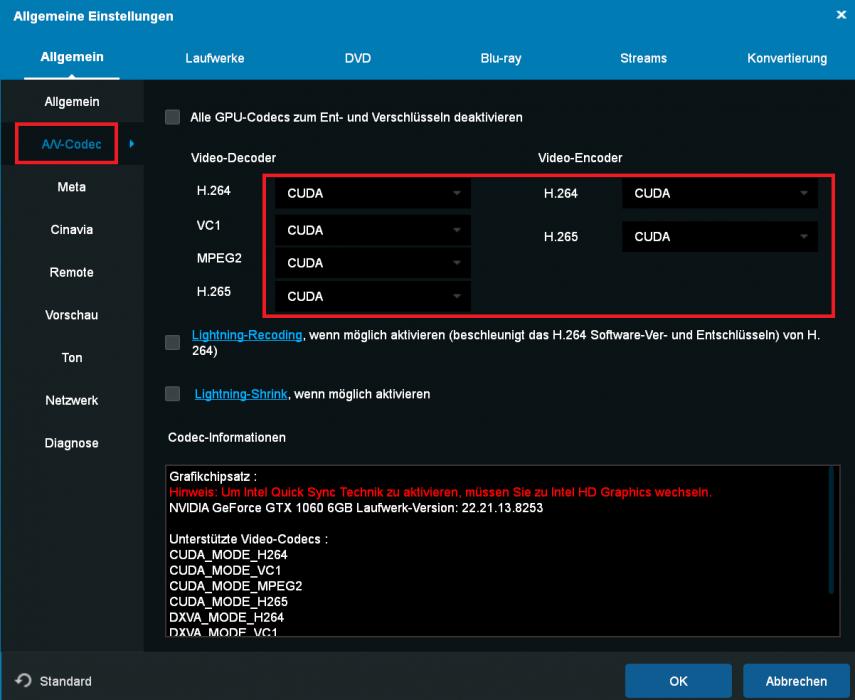855x700 pixels.
Task: Expand the MPEG2 decoder dropdown
Action: point(372,264)
